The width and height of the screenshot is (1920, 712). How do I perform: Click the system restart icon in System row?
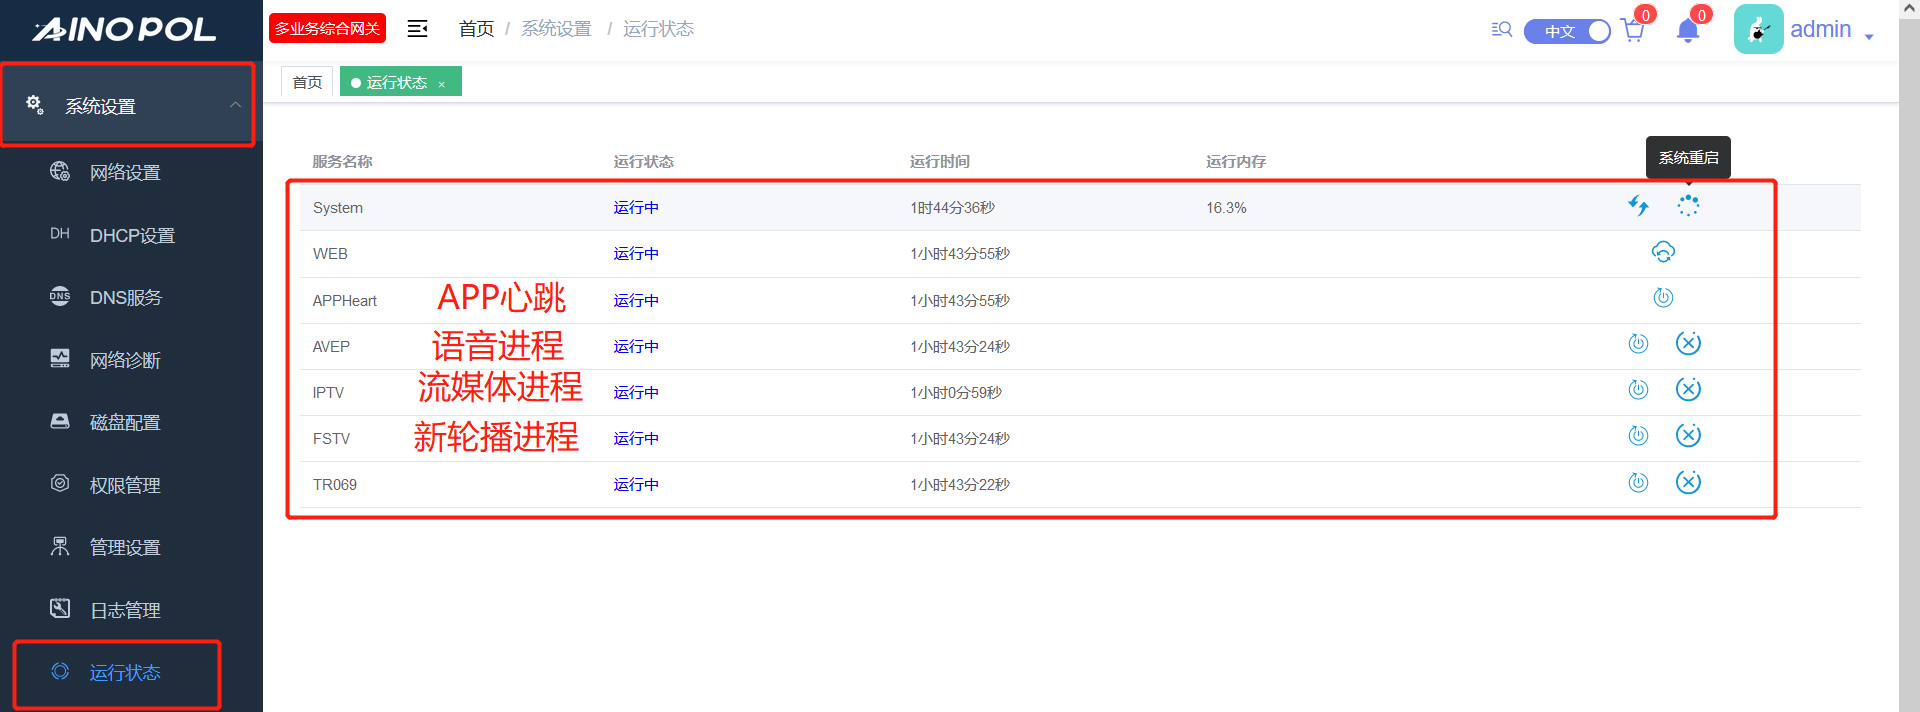pyautogui.click(x=1688, y=206)
